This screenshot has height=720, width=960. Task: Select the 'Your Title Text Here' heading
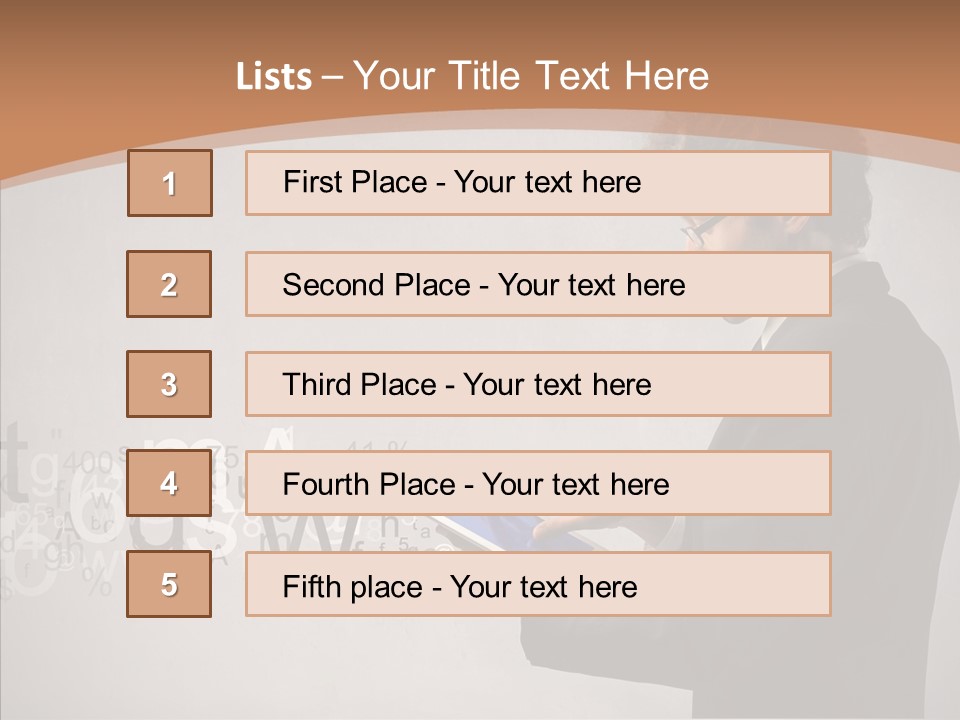pos(531,76)
